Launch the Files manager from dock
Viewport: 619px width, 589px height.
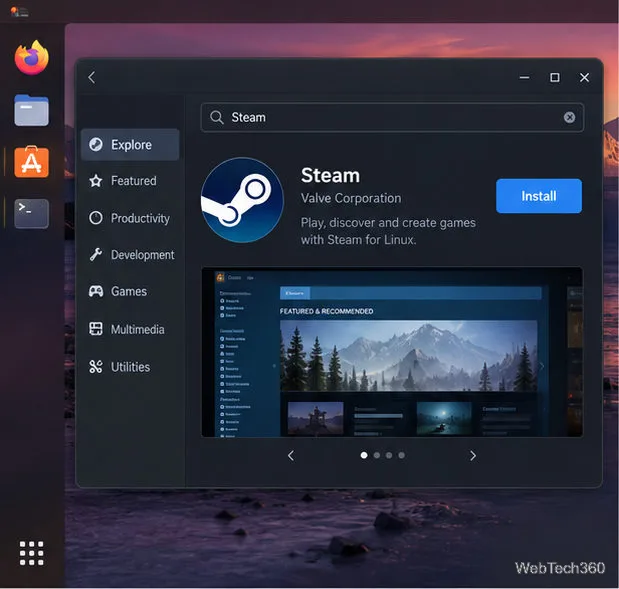tap(32, 110)
